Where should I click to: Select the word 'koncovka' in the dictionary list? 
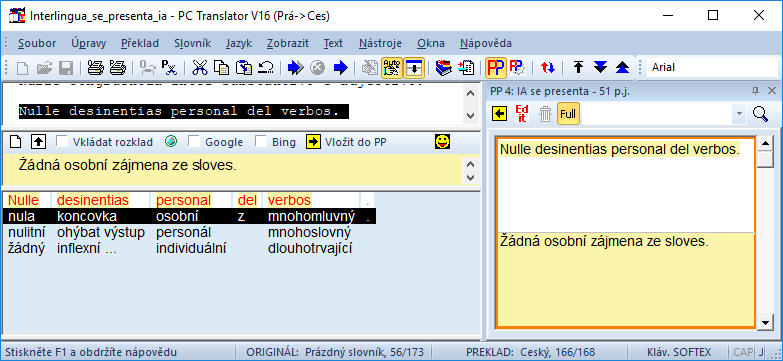[87, 216]
